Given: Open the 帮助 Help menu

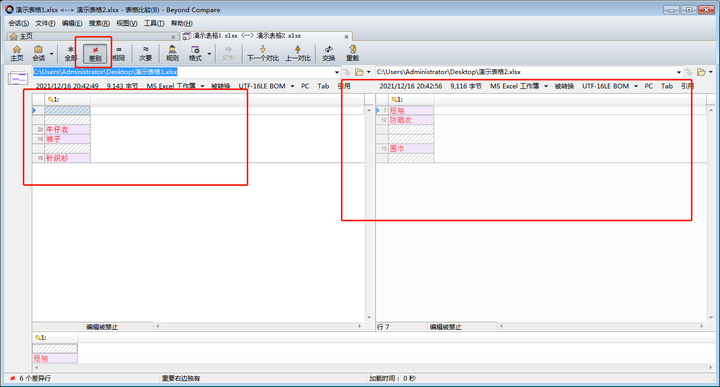Looking at the screenshot, I should tap(181, 23).
